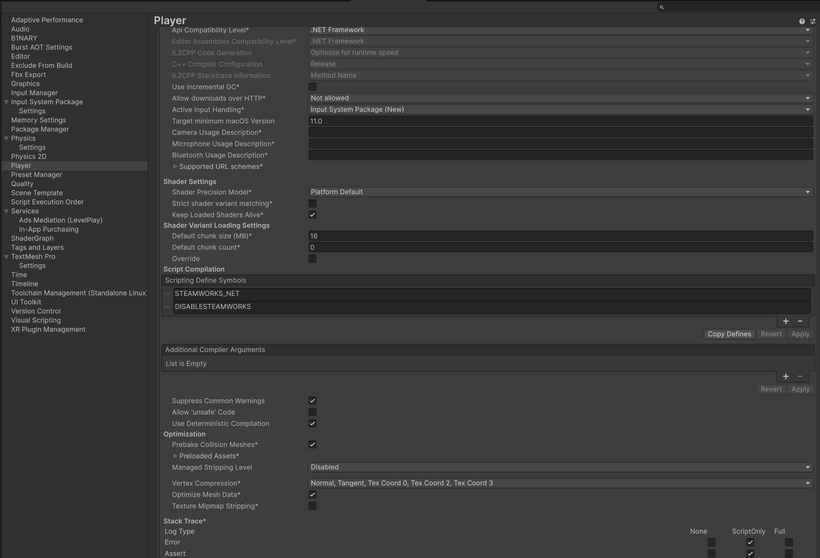Click drag handle beside DISABLESTEAMWORKS entry
This screenshot has width=820, height=558.
click(x=168, y=307)
